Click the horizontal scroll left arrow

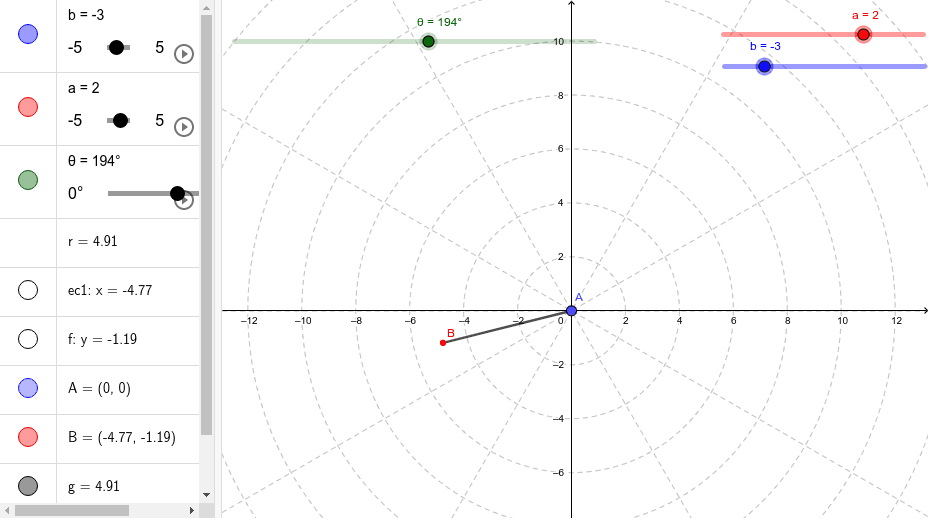[x=7, y=510]
